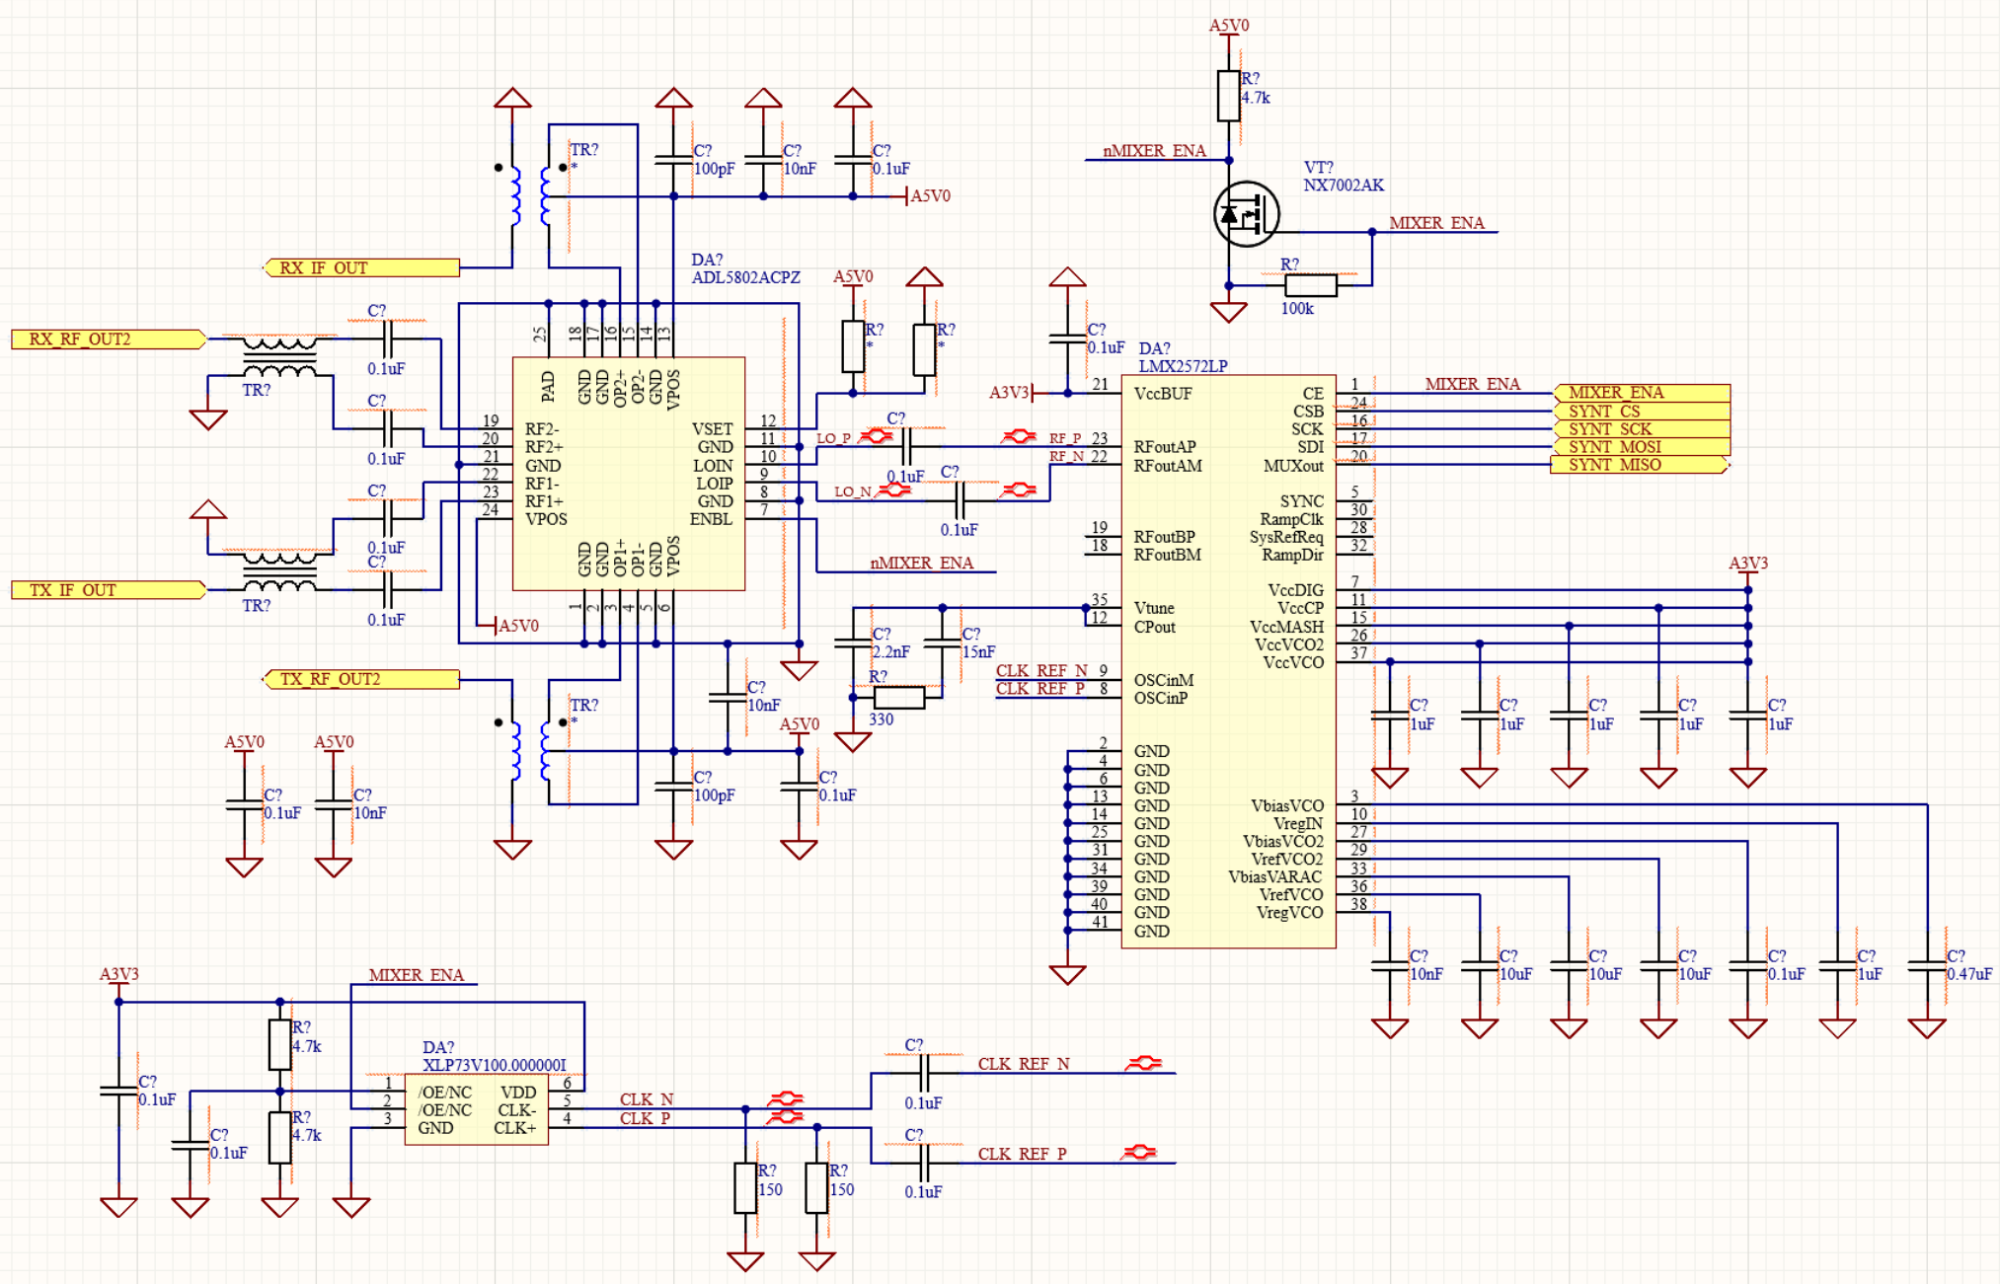This screenshot has height=1284, width=2000.
Task: Click the 0.47uF capacitor at far right
Action: (1927, 966)
